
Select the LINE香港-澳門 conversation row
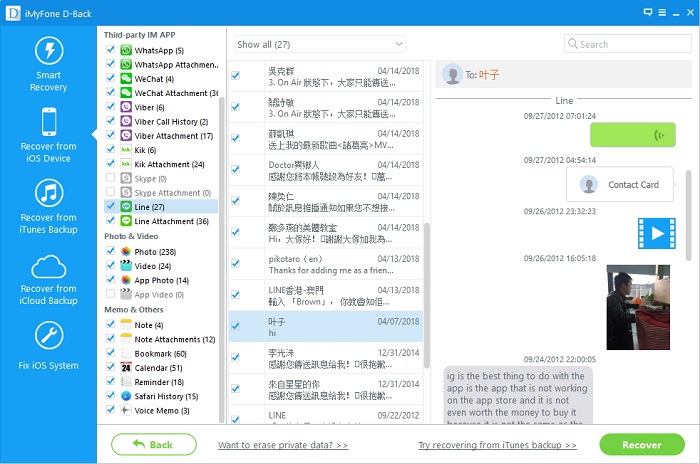click(x=325, y=295)
